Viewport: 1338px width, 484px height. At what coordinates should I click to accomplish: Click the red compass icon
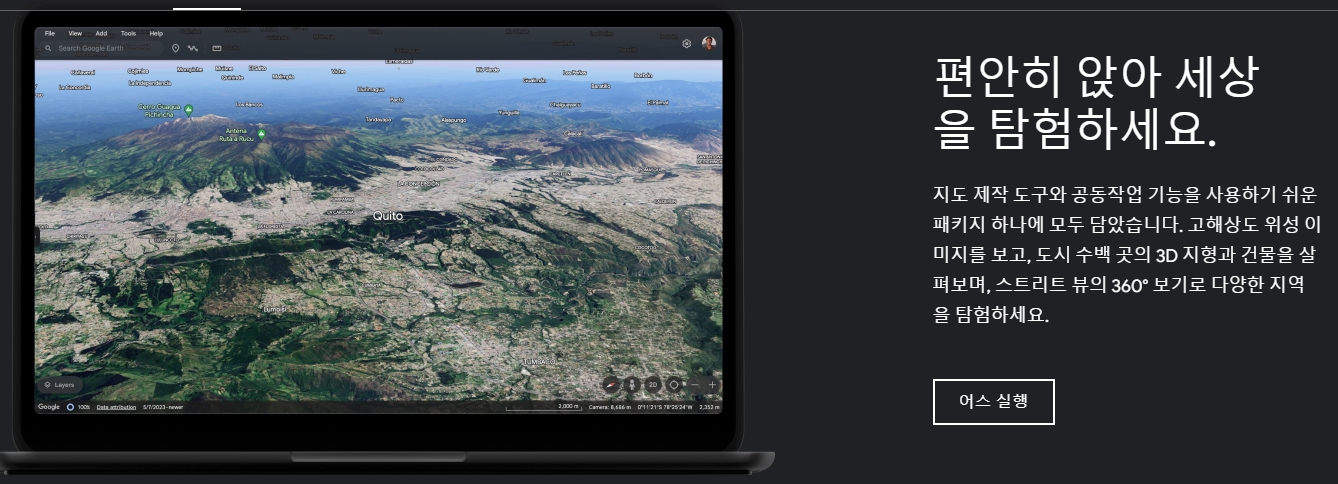(x=611, y=384)
